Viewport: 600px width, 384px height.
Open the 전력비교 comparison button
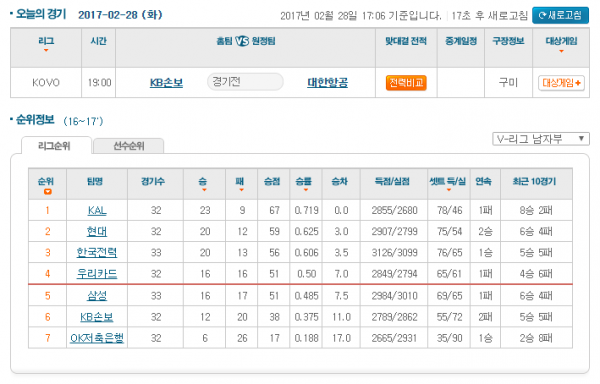coord(406,83)
